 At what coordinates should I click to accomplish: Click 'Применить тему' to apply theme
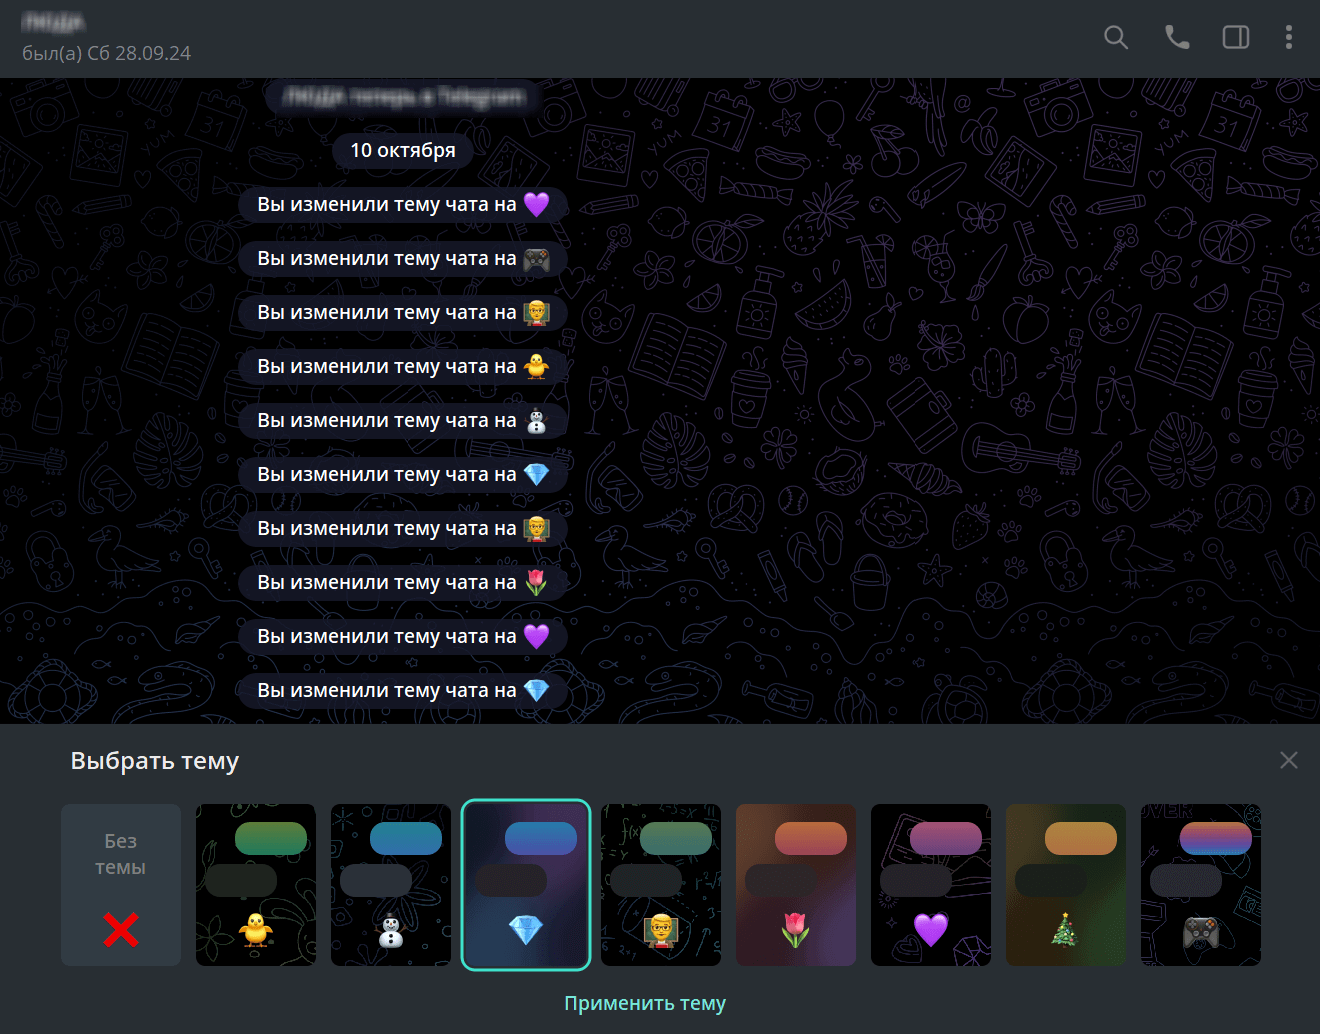pos(645,1003)
